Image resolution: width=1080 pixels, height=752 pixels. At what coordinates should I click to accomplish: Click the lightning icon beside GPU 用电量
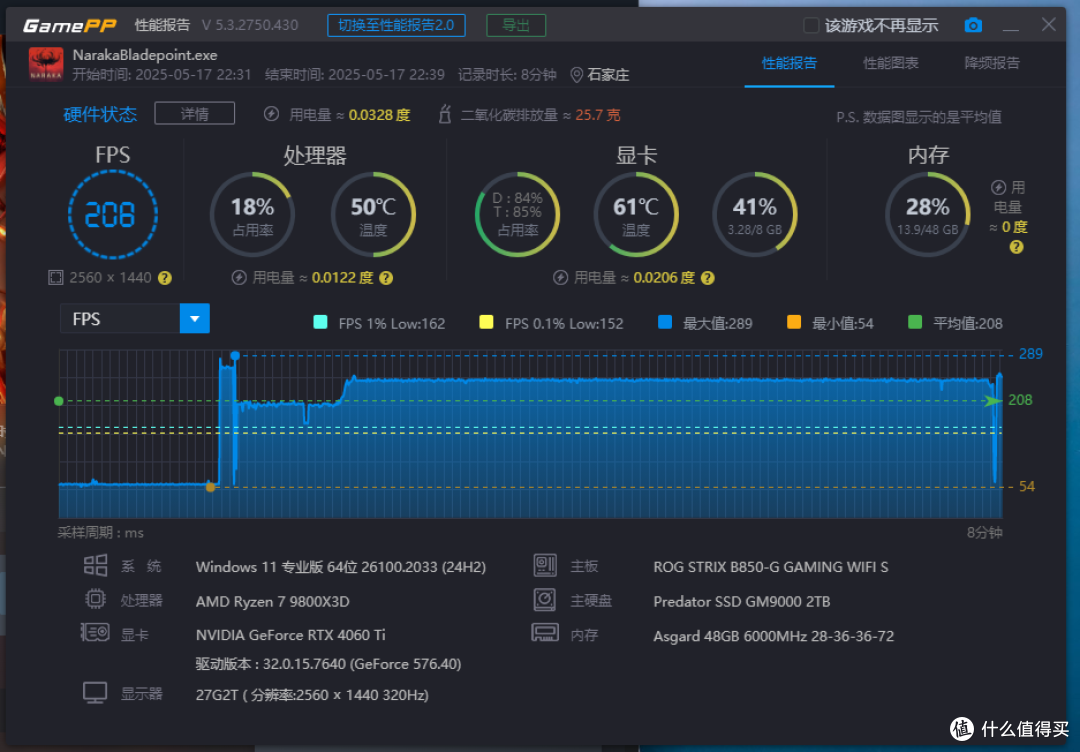click(x=561, y=278)
